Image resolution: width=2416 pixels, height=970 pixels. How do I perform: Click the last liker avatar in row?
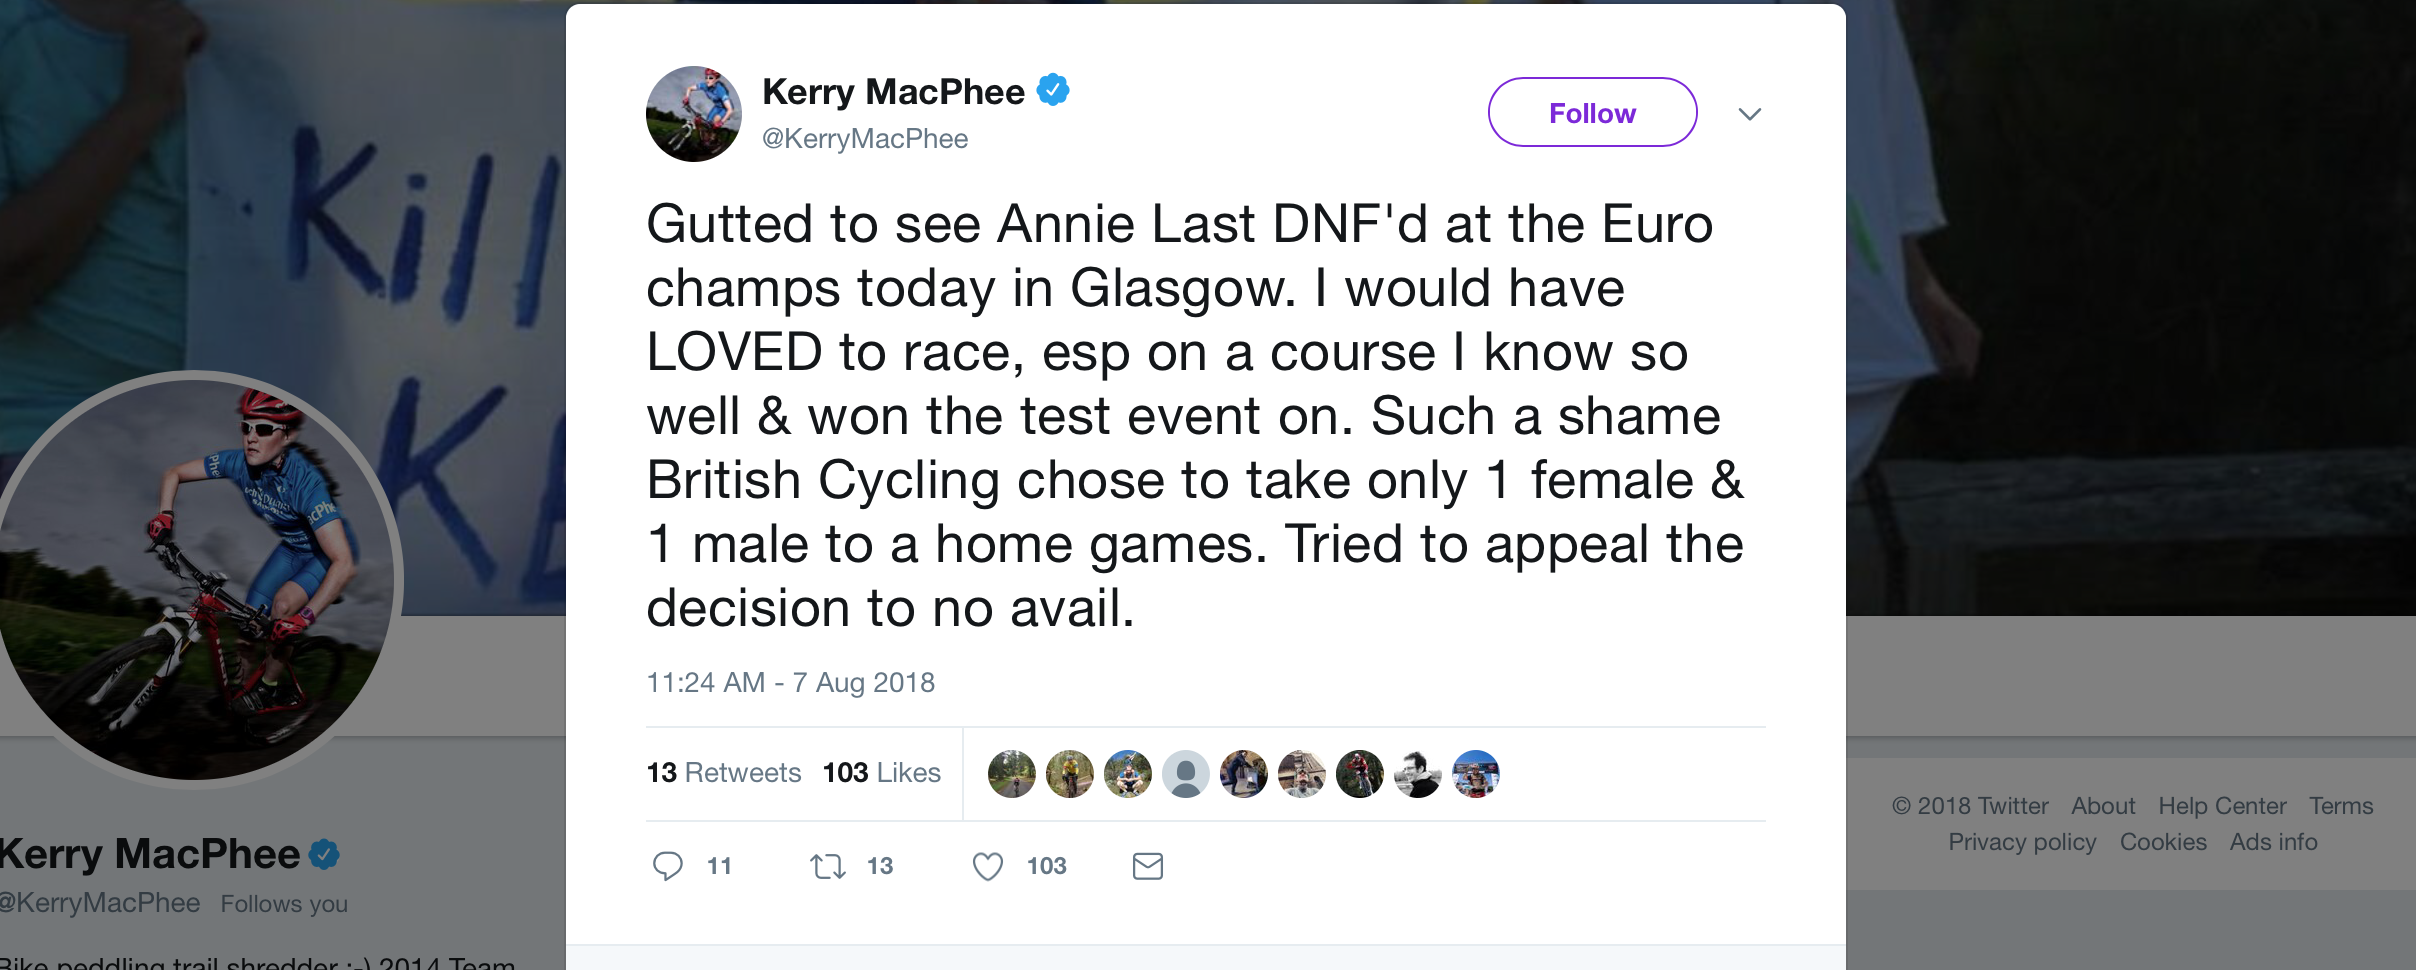(x=1476, y=774)
